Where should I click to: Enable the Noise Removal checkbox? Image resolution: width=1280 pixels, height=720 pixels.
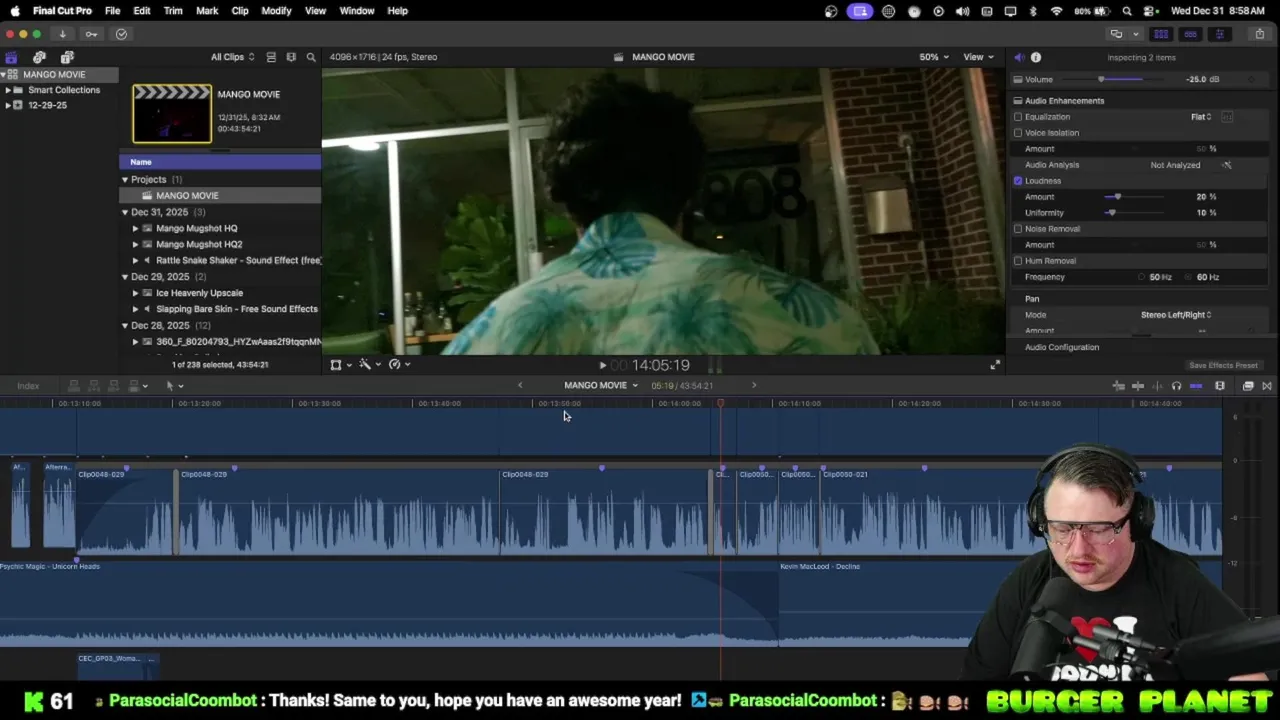(1018, 229)
